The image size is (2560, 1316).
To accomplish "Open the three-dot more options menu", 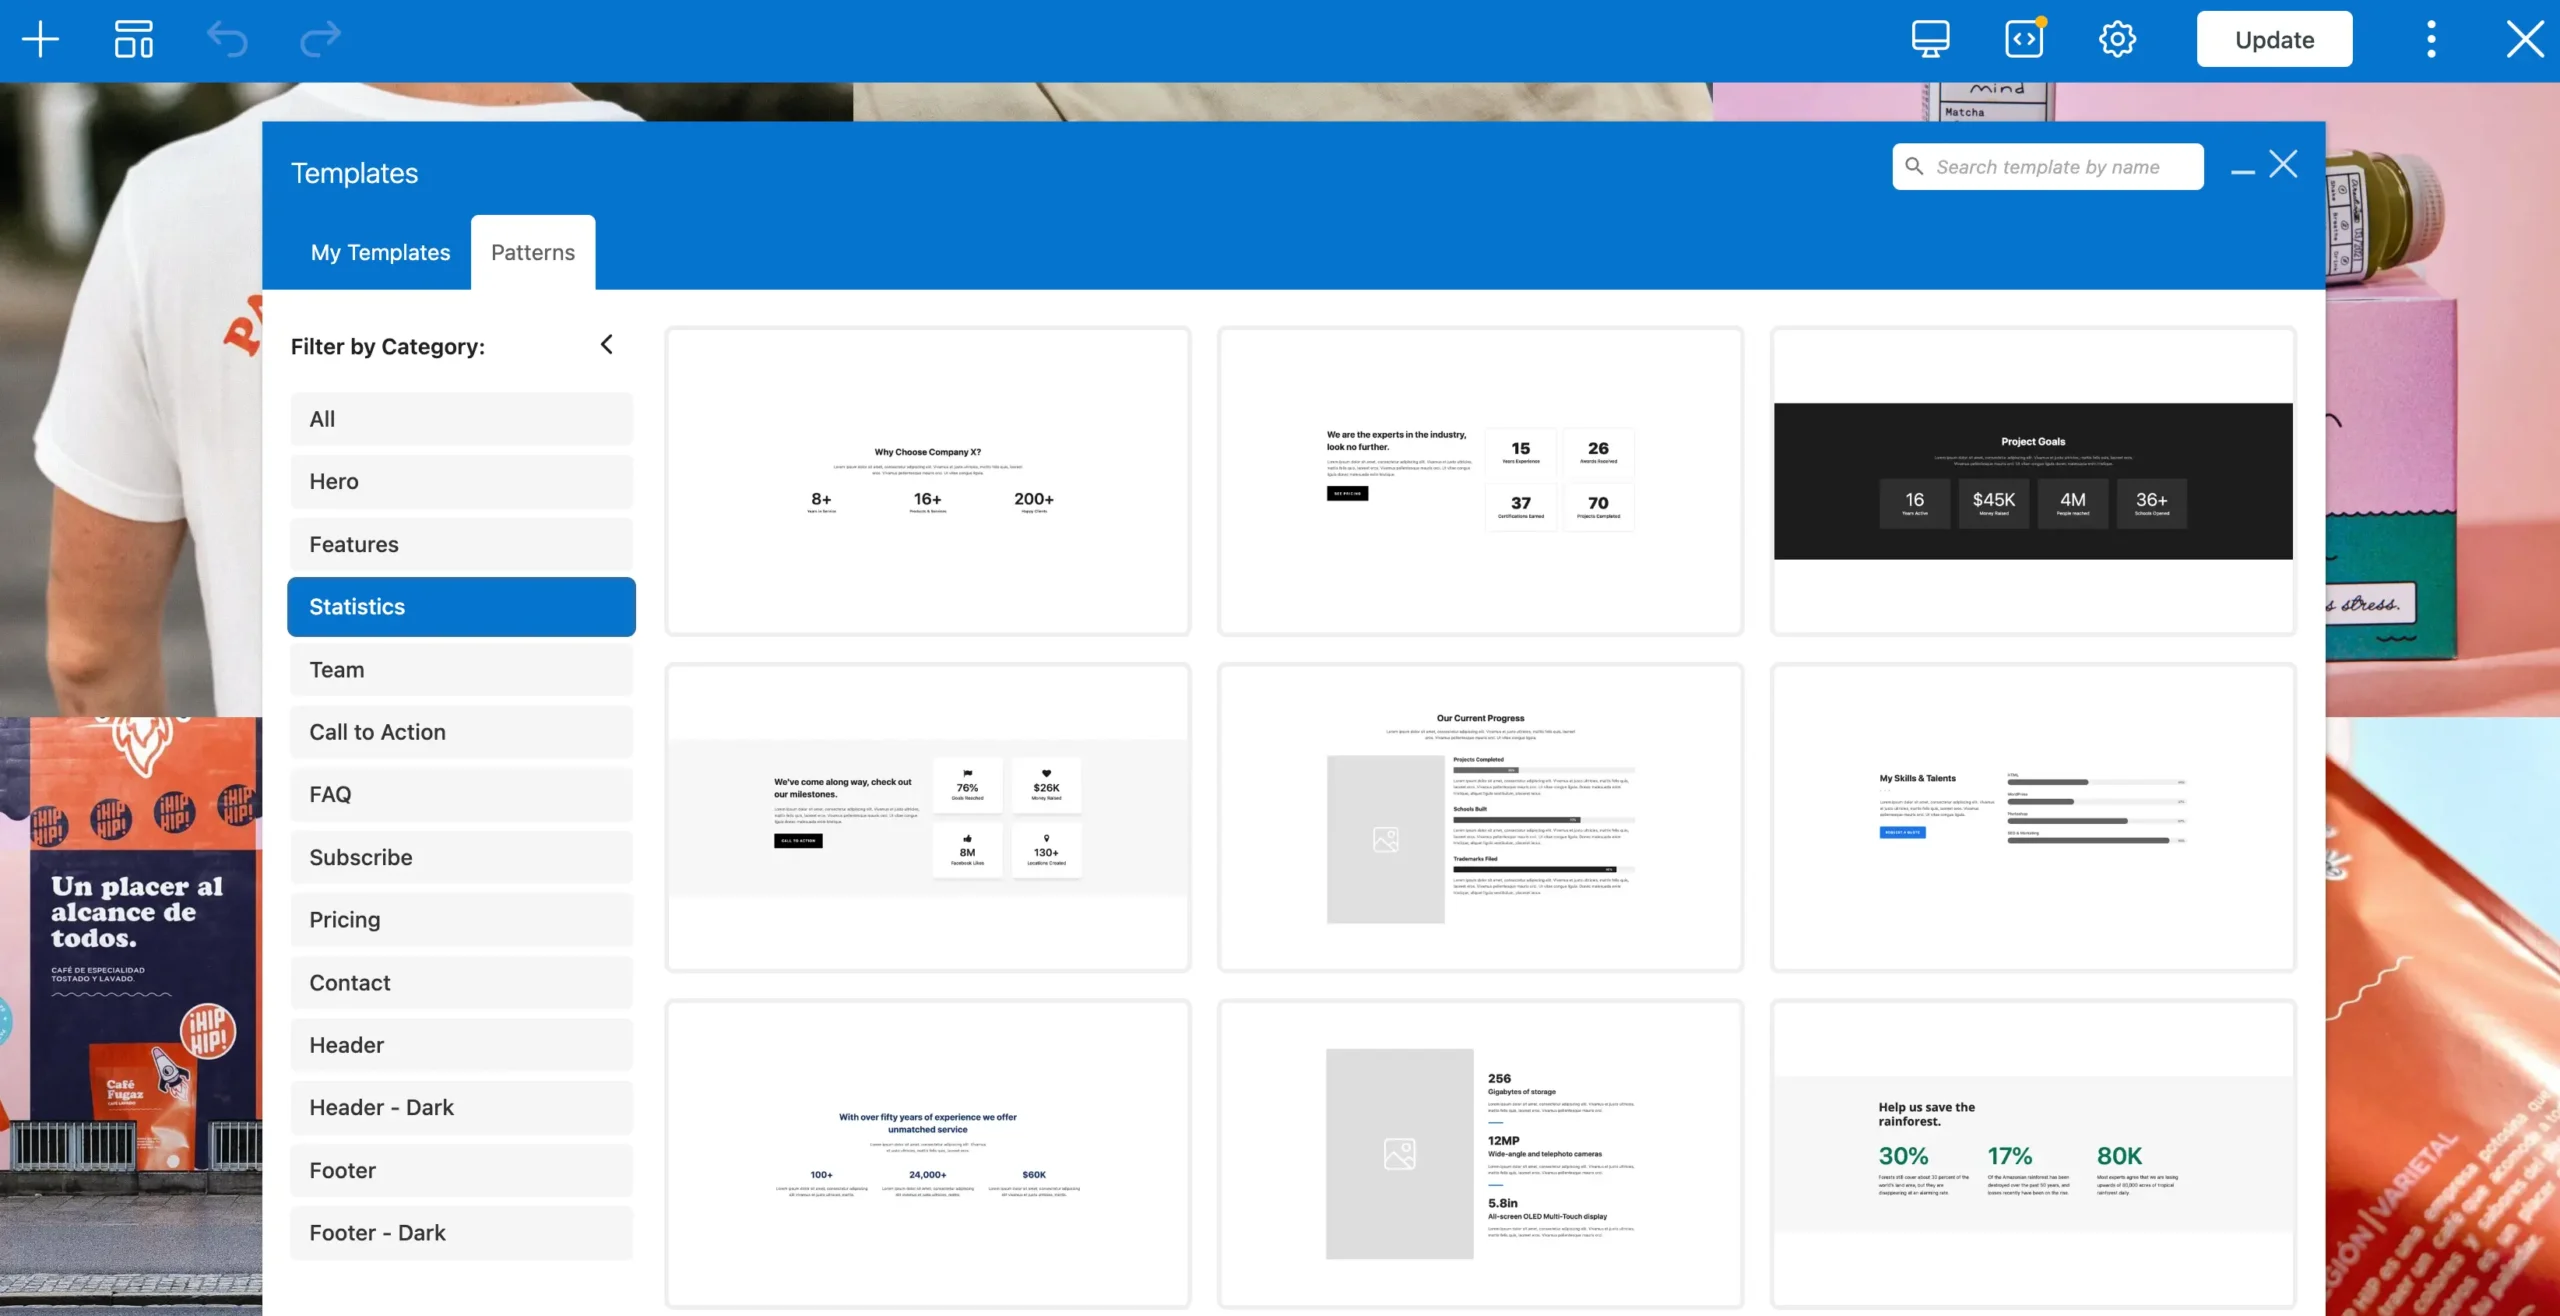I will [2431, 40].
